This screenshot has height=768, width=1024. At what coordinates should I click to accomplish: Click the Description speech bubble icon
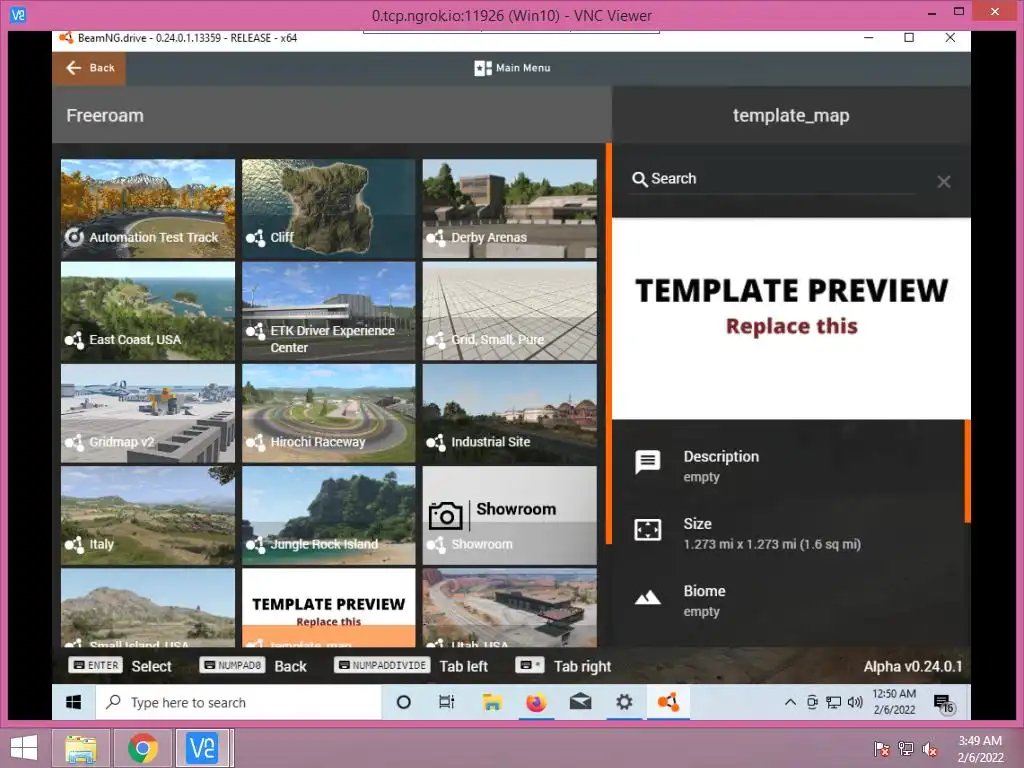[x=647, y=462]
